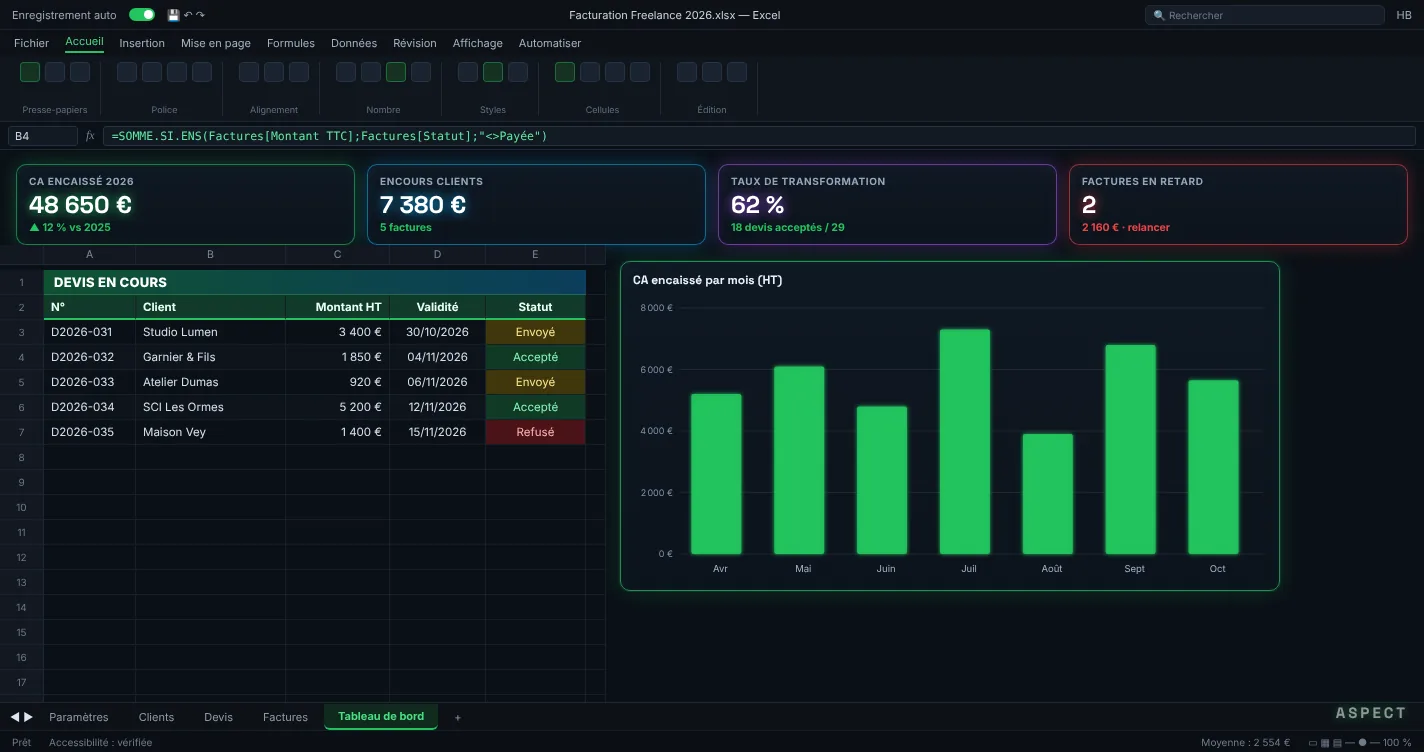The height and width of the screenshot is (752, 1424).
Task: Open the Clients sheet tab
Action: [x=156, y=717]
